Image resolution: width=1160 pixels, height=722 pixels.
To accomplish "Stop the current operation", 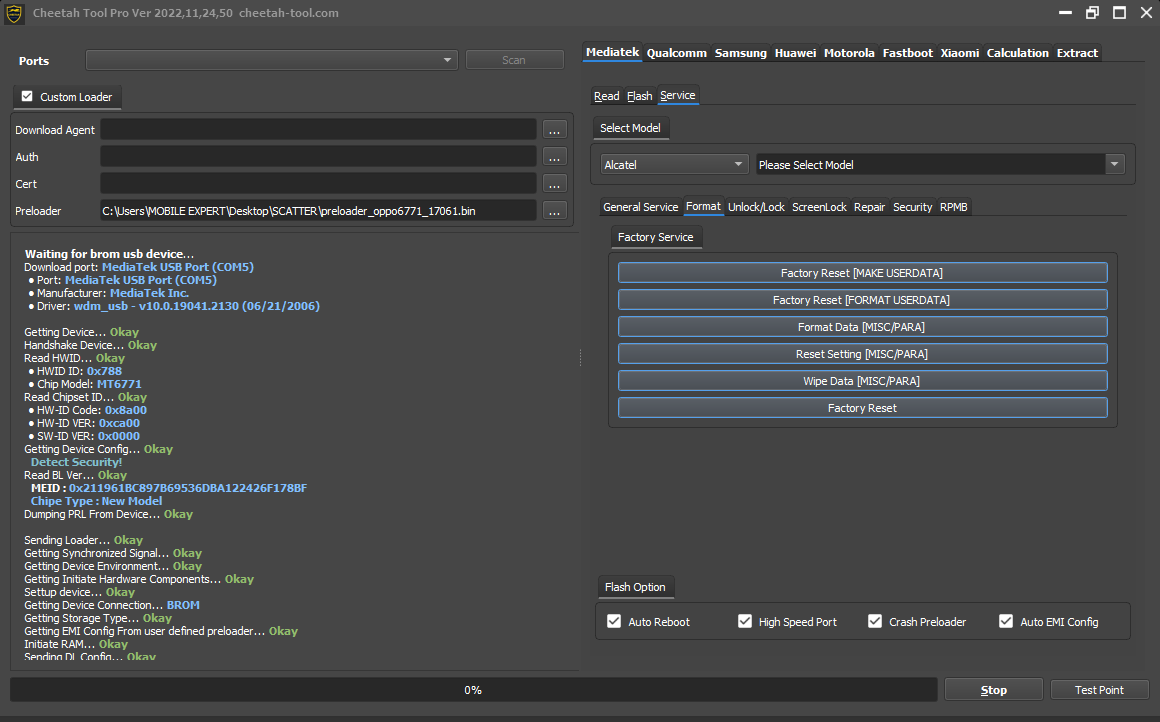I will [994, 689].
